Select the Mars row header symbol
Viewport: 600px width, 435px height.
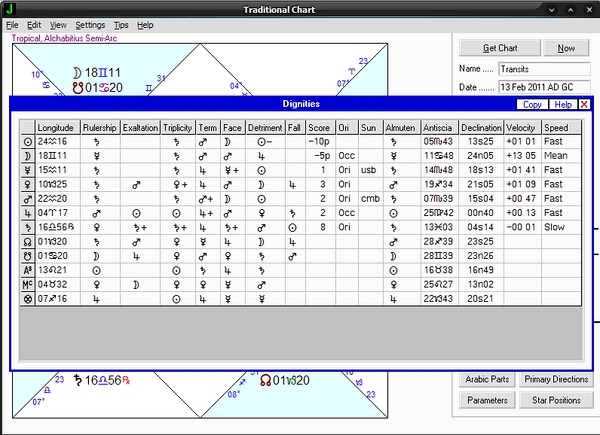point(27,198)
